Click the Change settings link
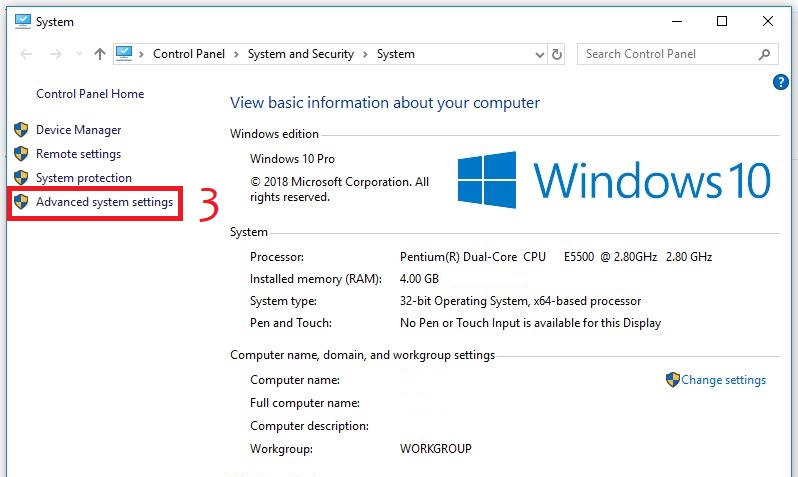798x477 pixels. [723, 380]
